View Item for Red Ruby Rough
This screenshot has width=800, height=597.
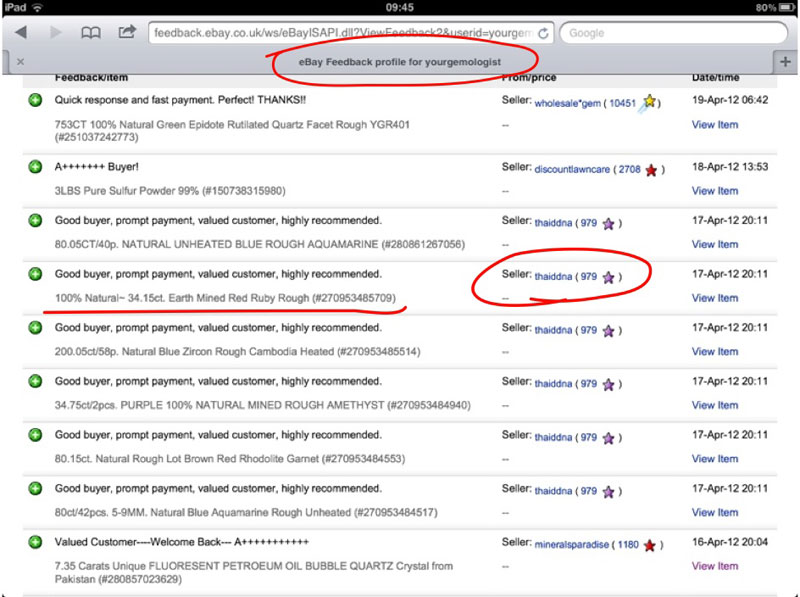coord(715,298)
